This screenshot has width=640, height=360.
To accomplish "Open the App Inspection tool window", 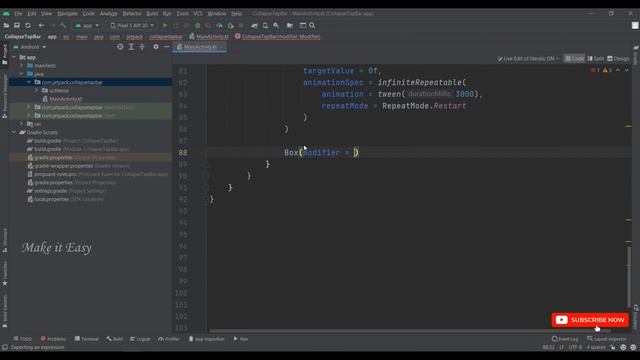I will [207, 339].
